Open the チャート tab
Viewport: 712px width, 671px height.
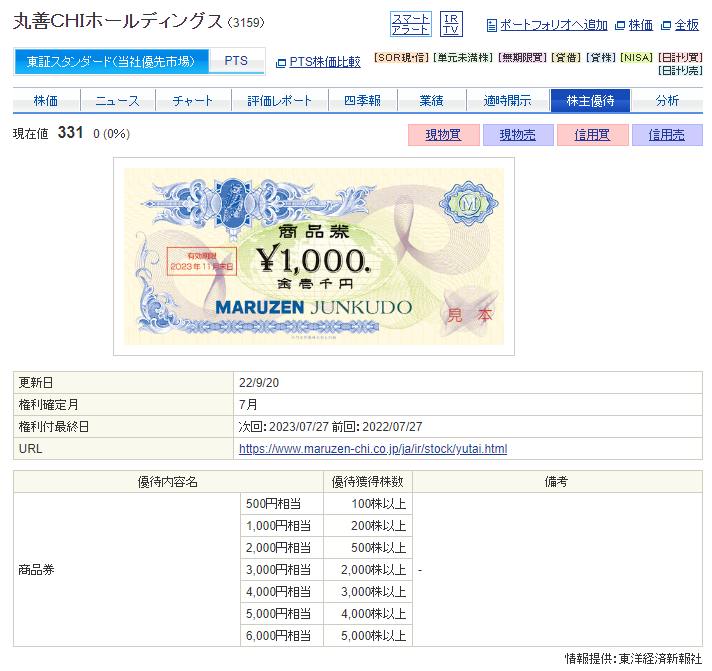click(x=193, y=100)
